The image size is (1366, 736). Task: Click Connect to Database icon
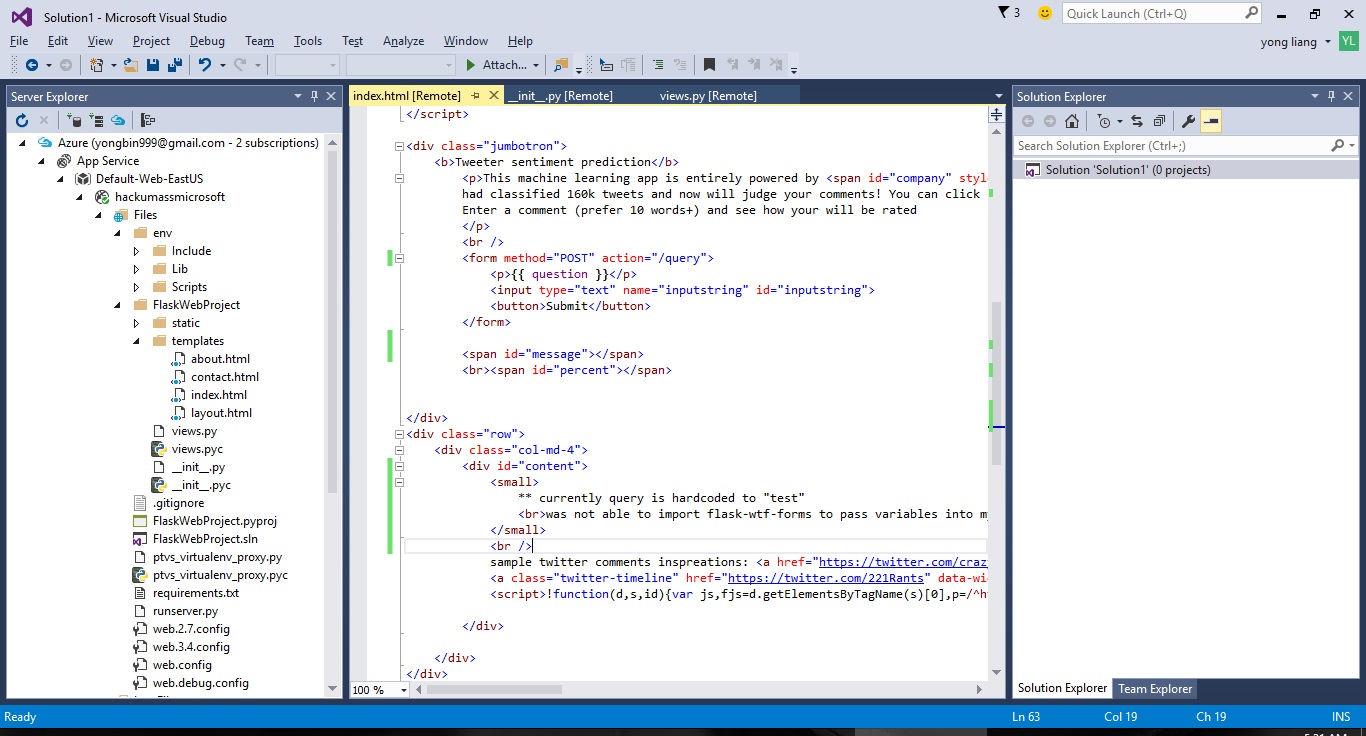[x=74, y=121]
